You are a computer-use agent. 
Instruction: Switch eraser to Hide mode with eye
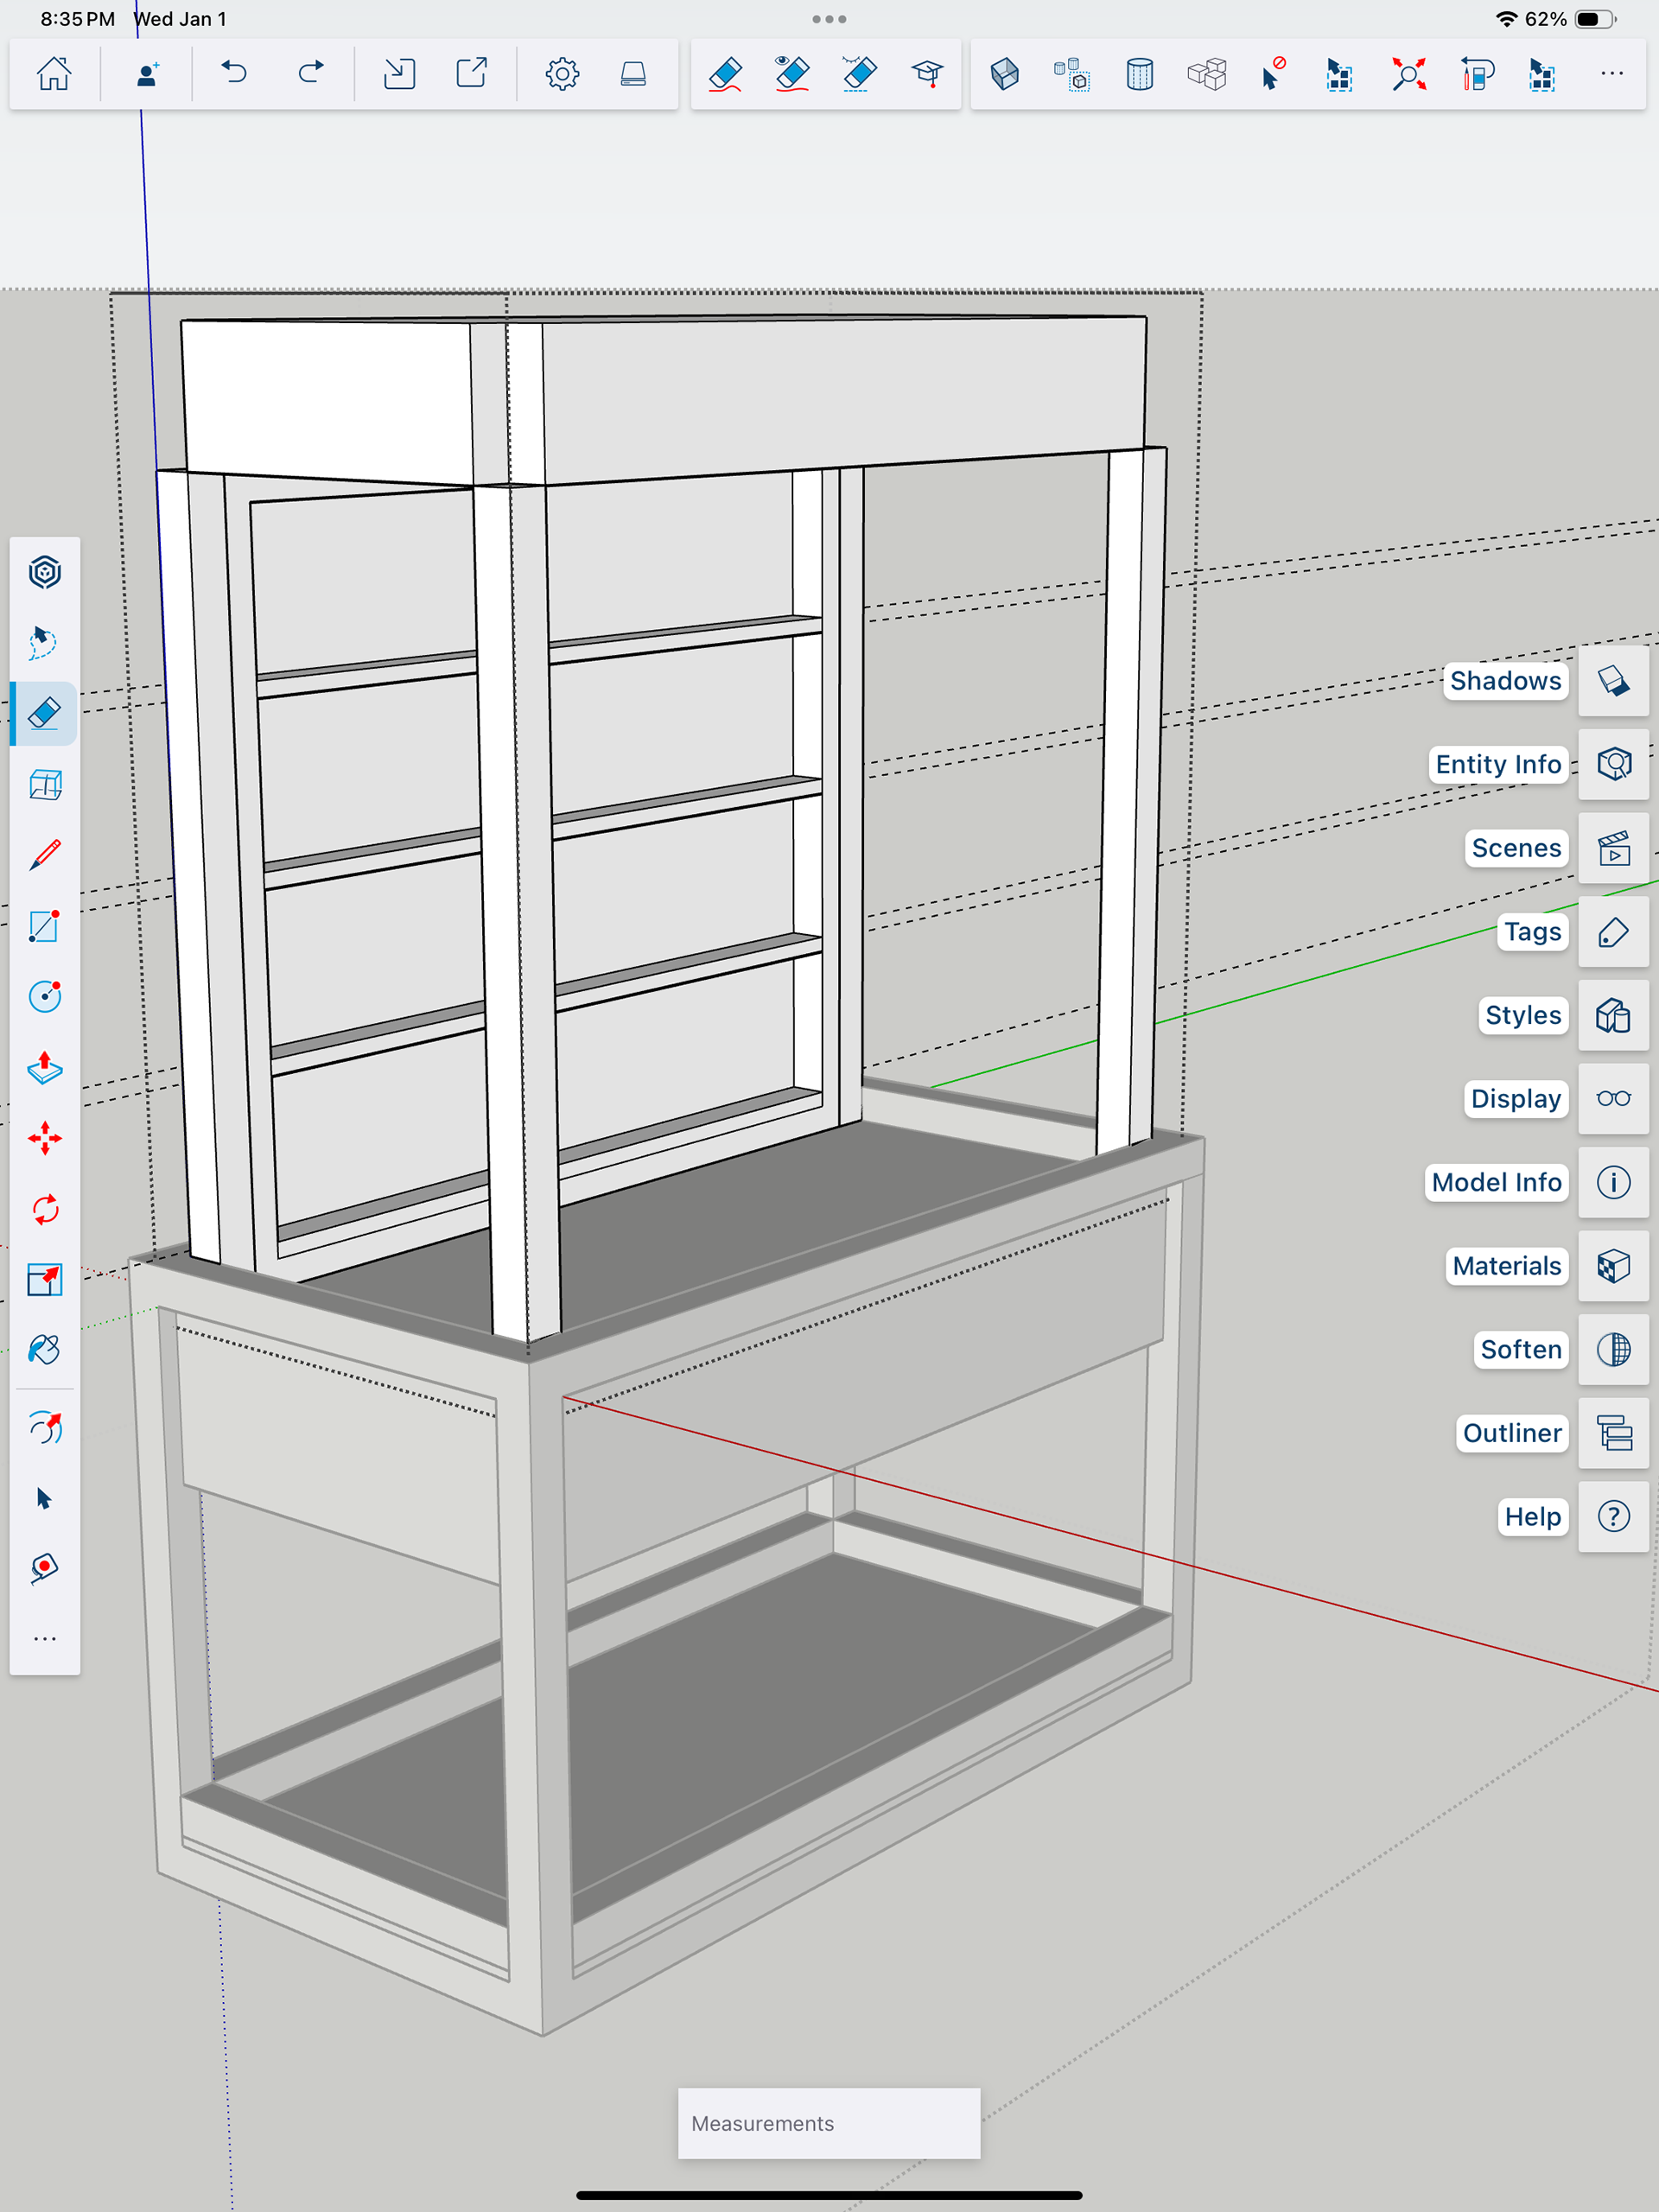792,74
